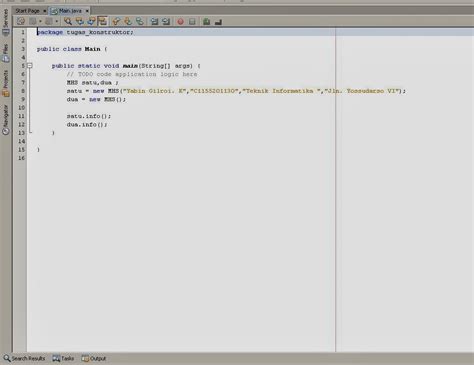
Task: Click the 'dua = new MHS();' line
Action: (x=96, y=99)
